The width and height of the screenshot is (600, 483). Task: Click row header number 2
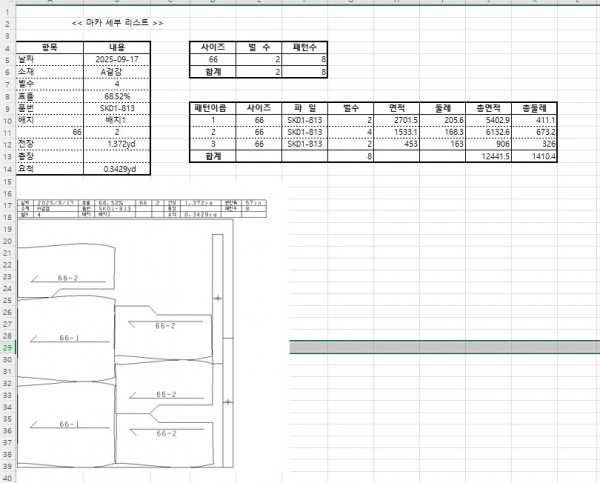[x=7, y=22]
